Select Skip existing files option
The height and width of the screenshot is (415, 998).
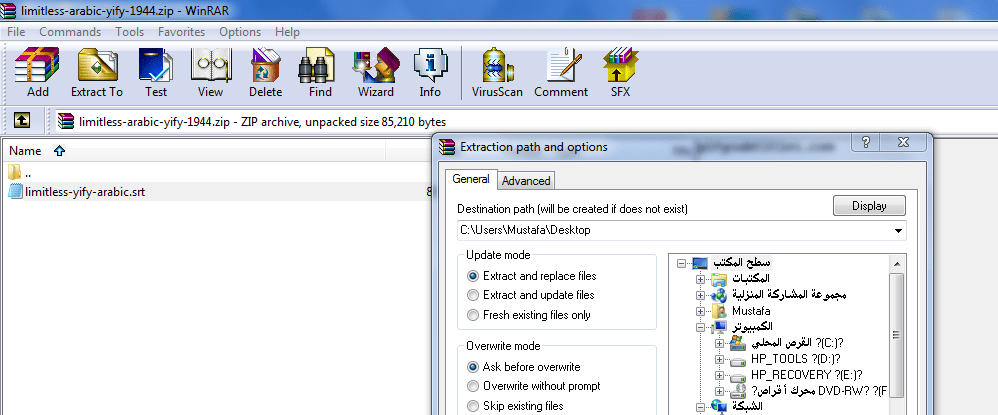(x=473, y=406)
